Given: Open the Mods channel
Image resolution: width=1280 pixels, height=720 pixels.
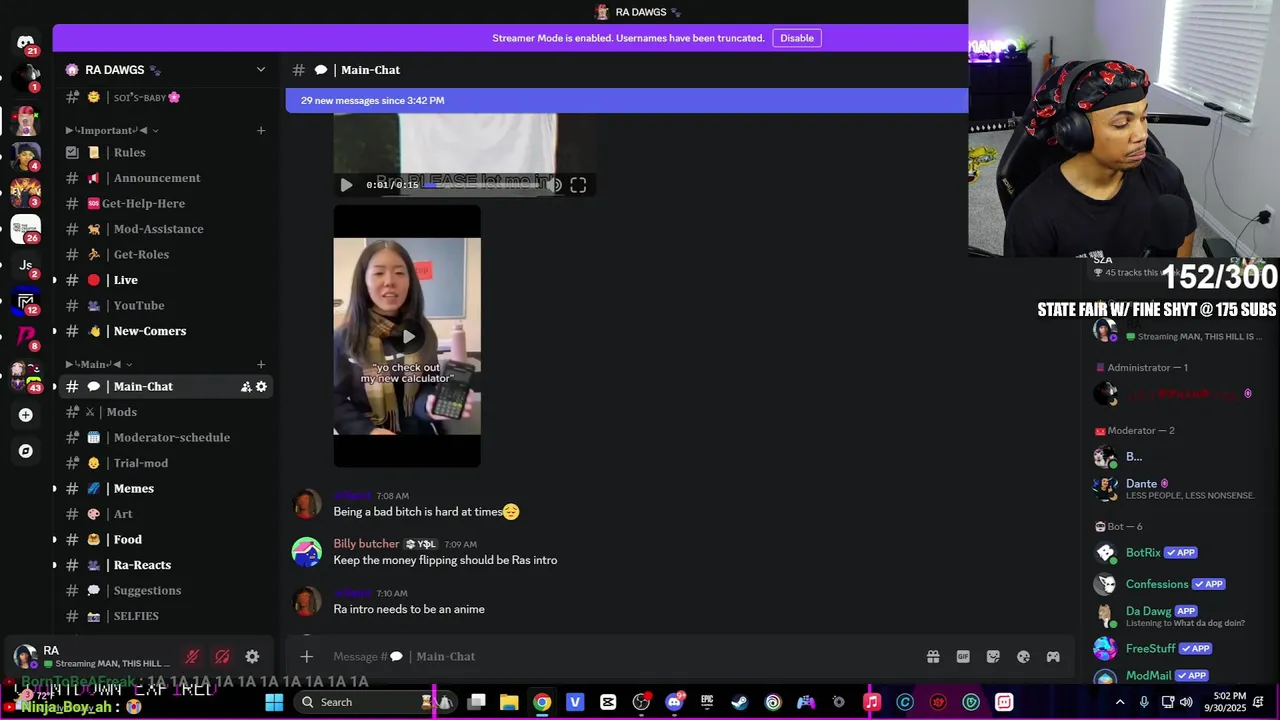Looking at the screenshot, I should [166, 412].
